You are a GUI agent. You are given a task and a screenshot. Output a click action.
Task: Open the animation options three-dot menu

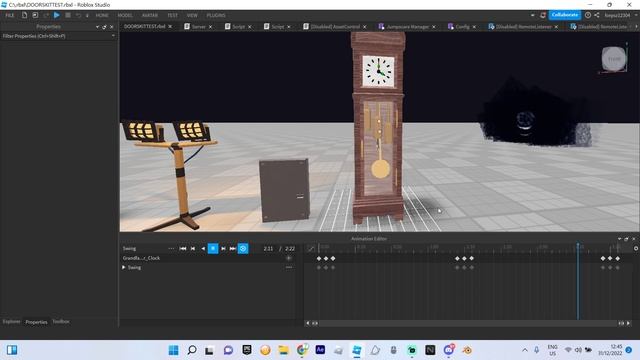click(x=171, y=249)
